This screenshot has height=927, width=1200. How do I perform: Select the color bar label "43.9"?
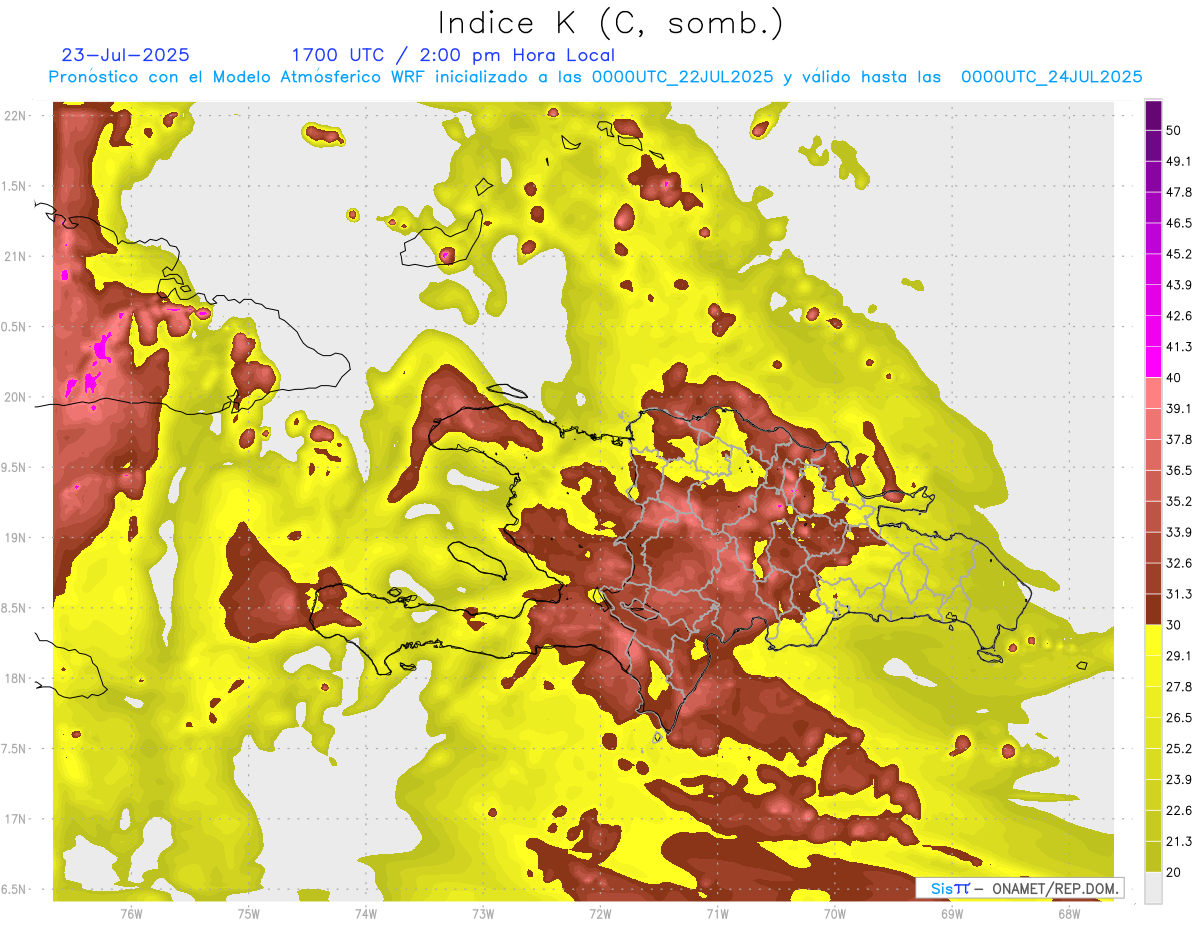click(x=1179, y=285)
